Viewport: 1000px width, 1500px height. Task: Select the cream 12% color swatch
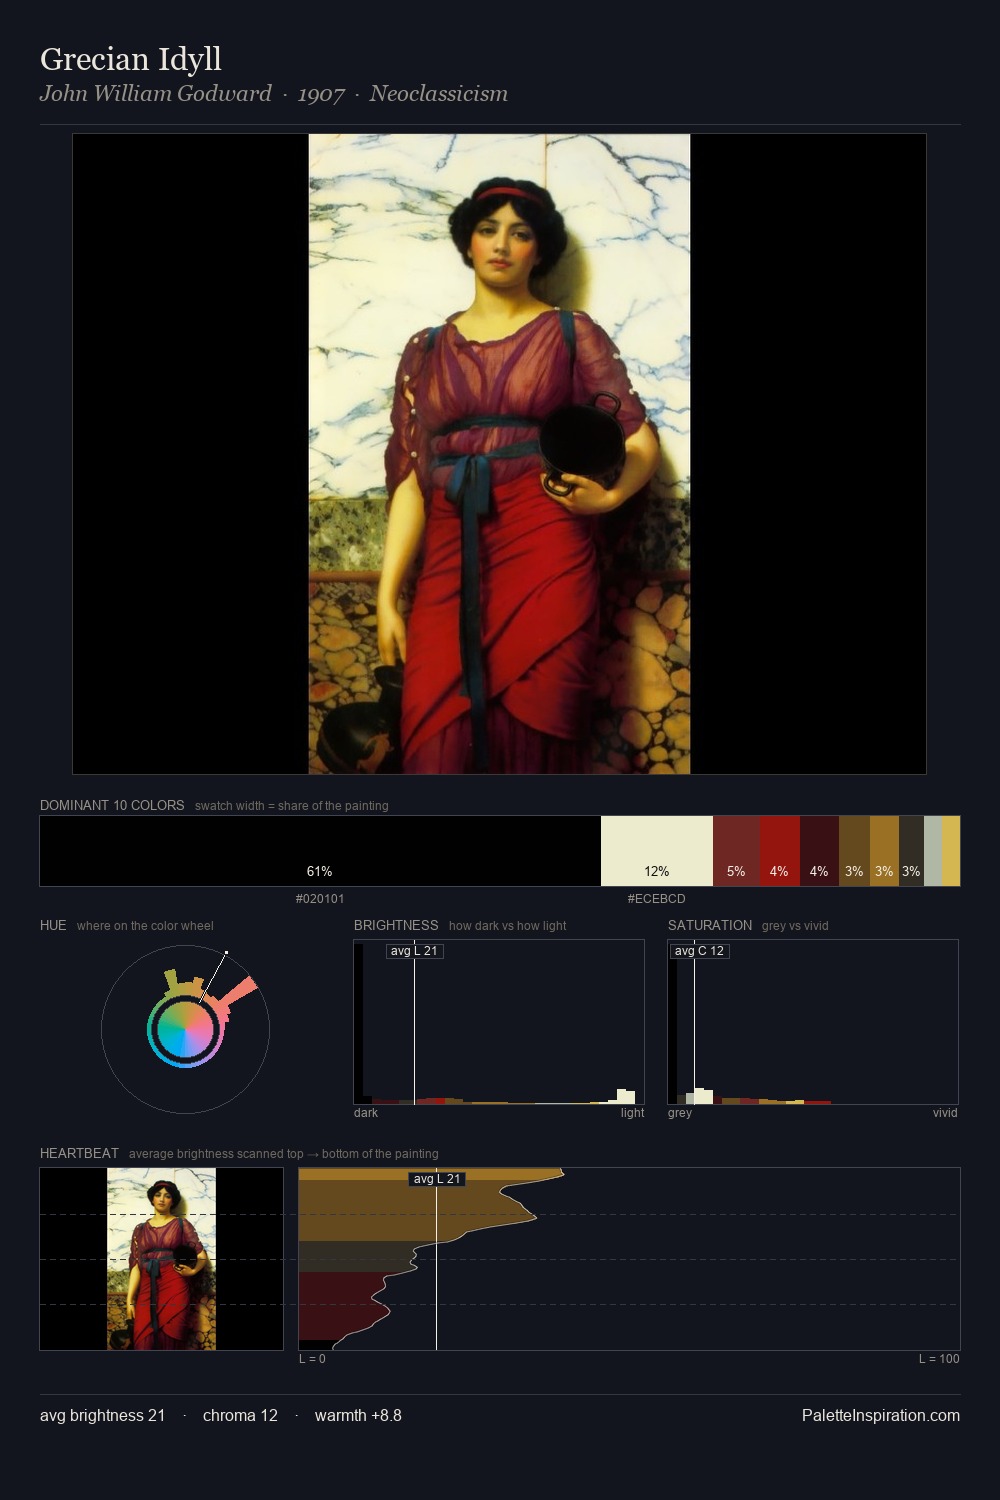[657, 851]
